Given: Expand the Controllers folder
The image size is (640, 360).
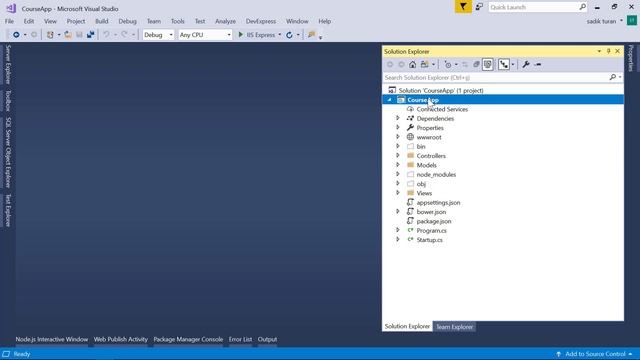Looking at the screenshot, I should tap(398, 156).
